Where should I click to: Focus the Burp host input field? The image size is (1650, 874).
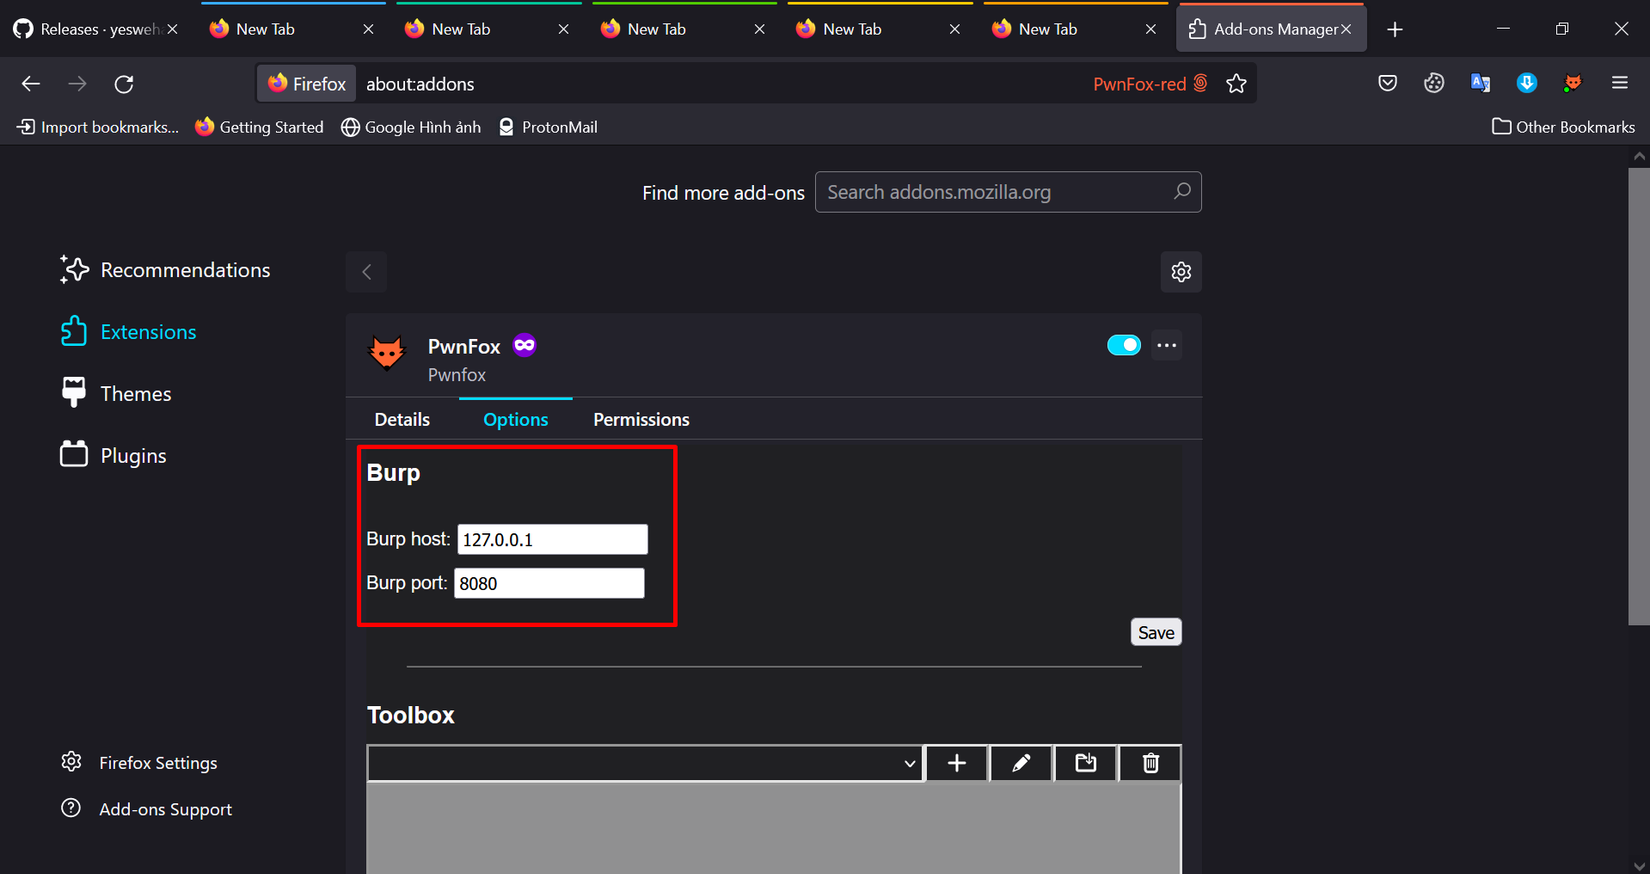553,539
